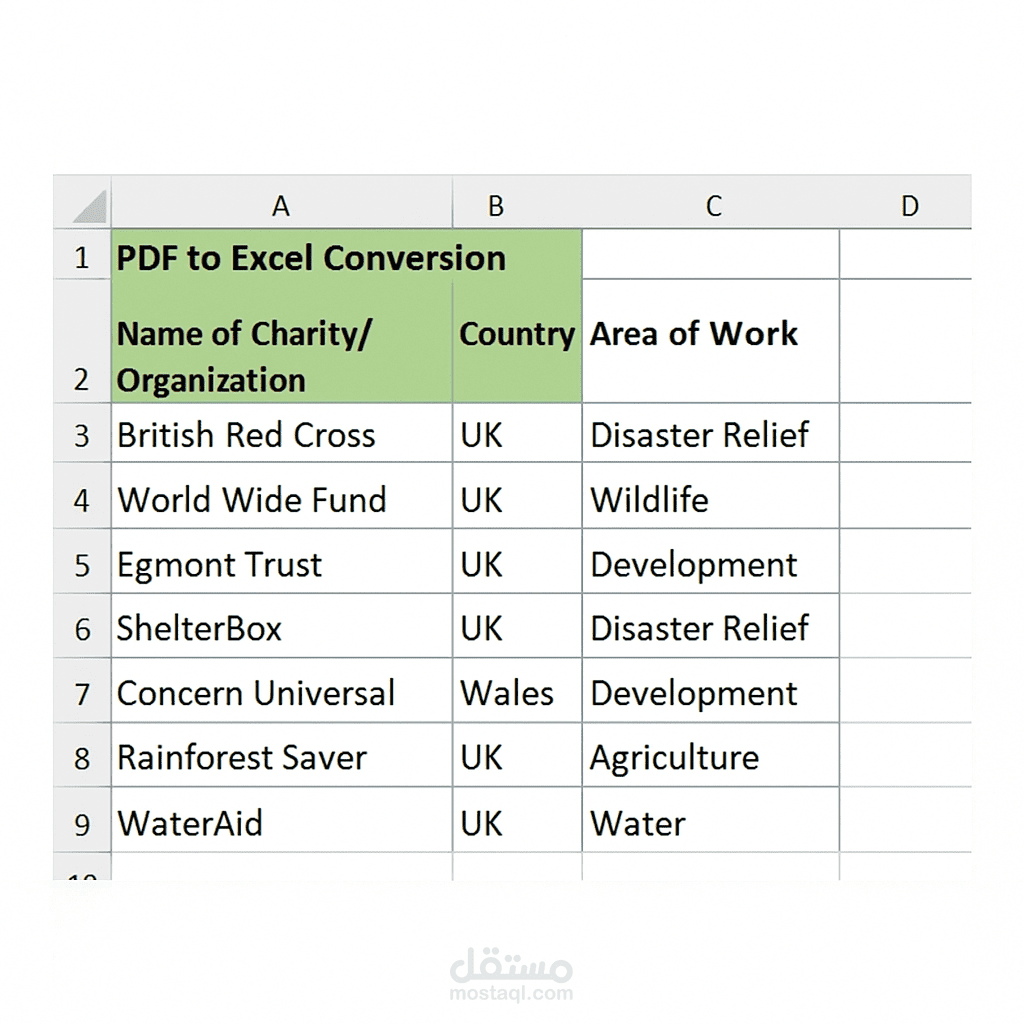Image resolution: width=1024 pixels, height=1024 pixels.
Task: Click the green 'Country' header cell
Action: [x=517, y=342]
